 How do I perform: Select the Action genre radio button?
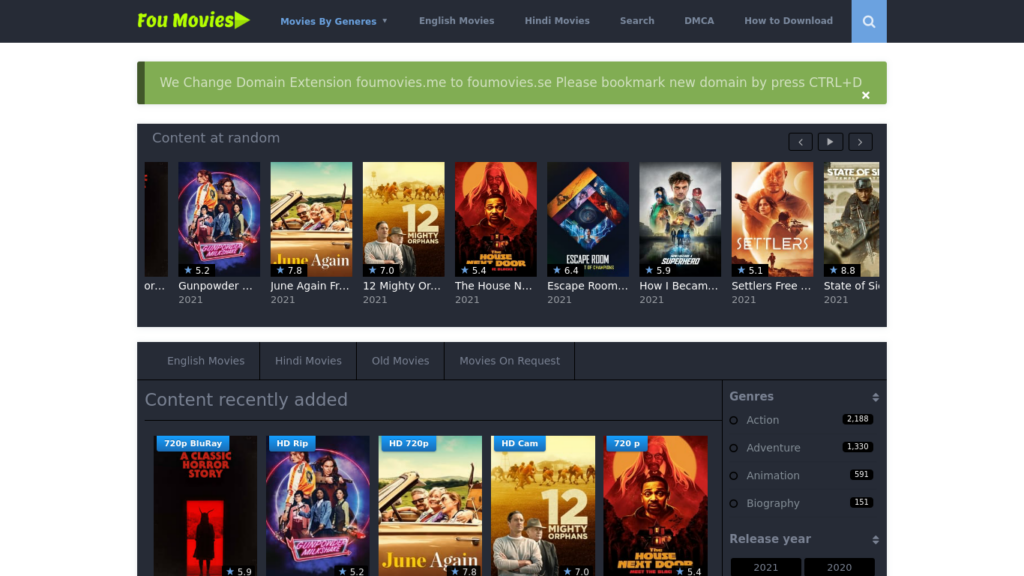(x=734, y=421)
